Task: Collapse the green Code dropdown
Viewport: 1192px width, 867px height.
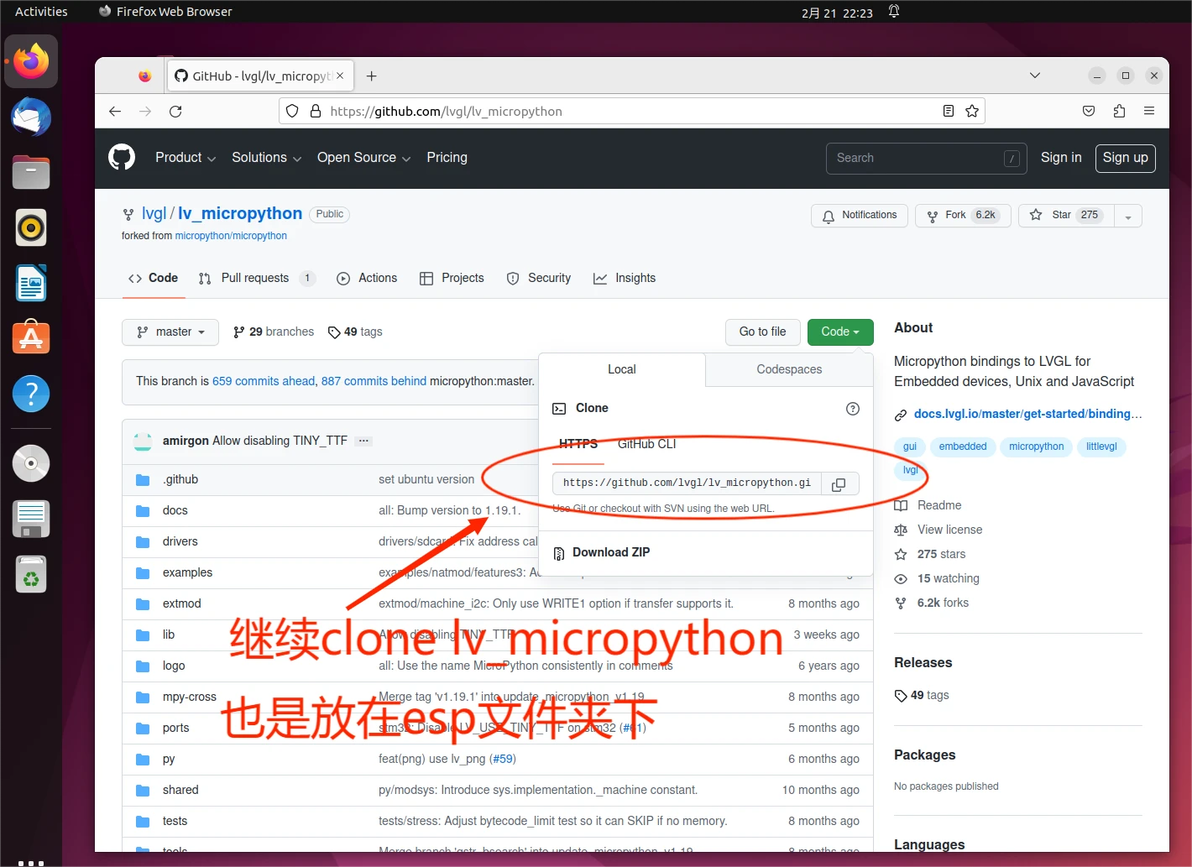Action: coord(840,332)
